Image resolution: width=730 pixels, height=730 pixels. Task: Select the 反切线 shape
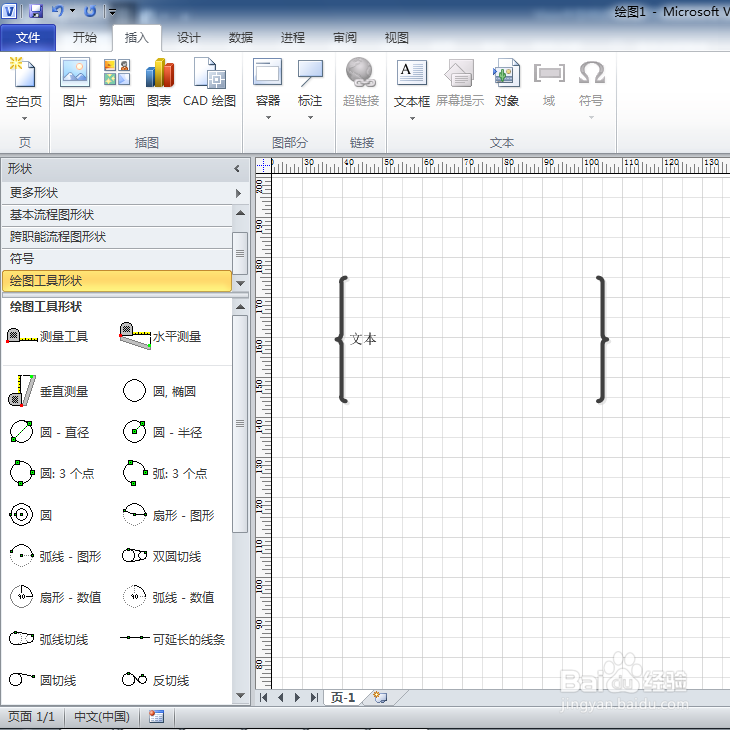pos(155,680)
